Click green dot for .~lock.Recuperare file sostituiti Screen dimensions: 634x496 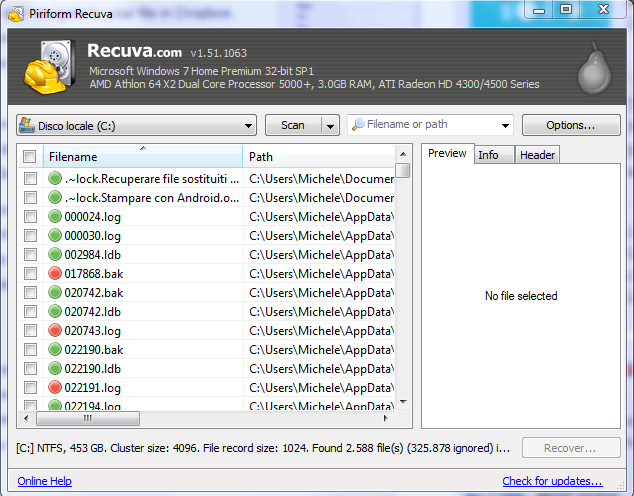[55, 178]
